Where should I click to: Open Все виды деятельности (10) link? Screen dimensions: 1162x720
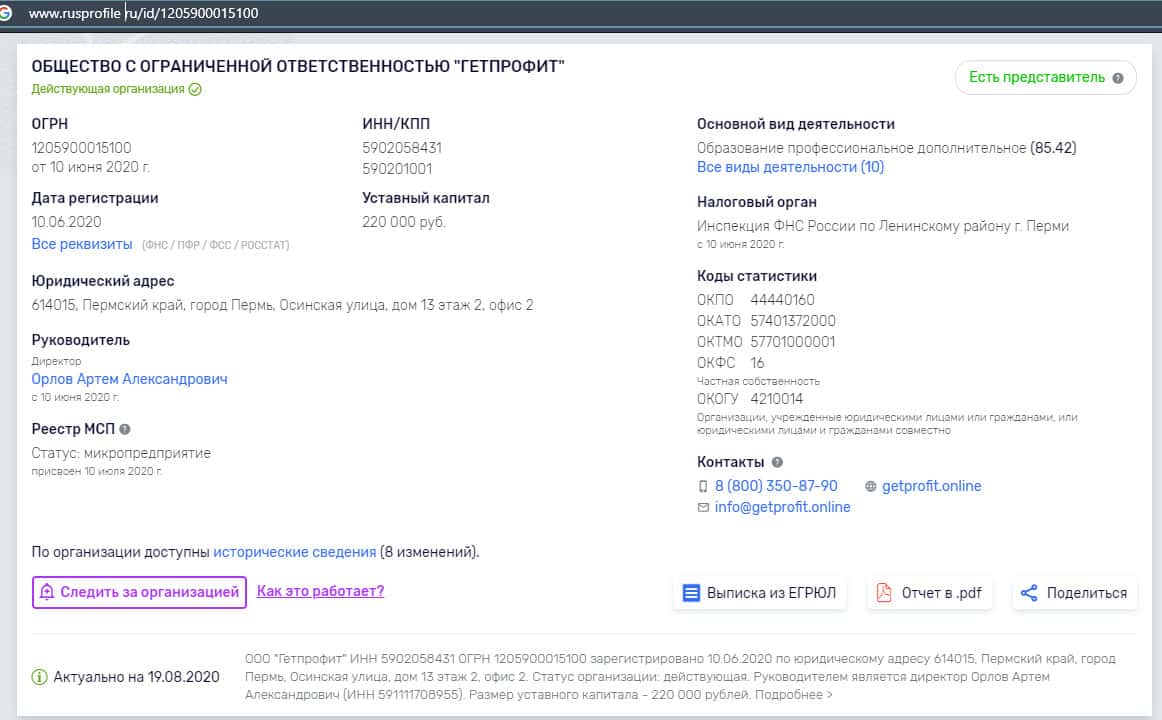click(x=790, y=167)
